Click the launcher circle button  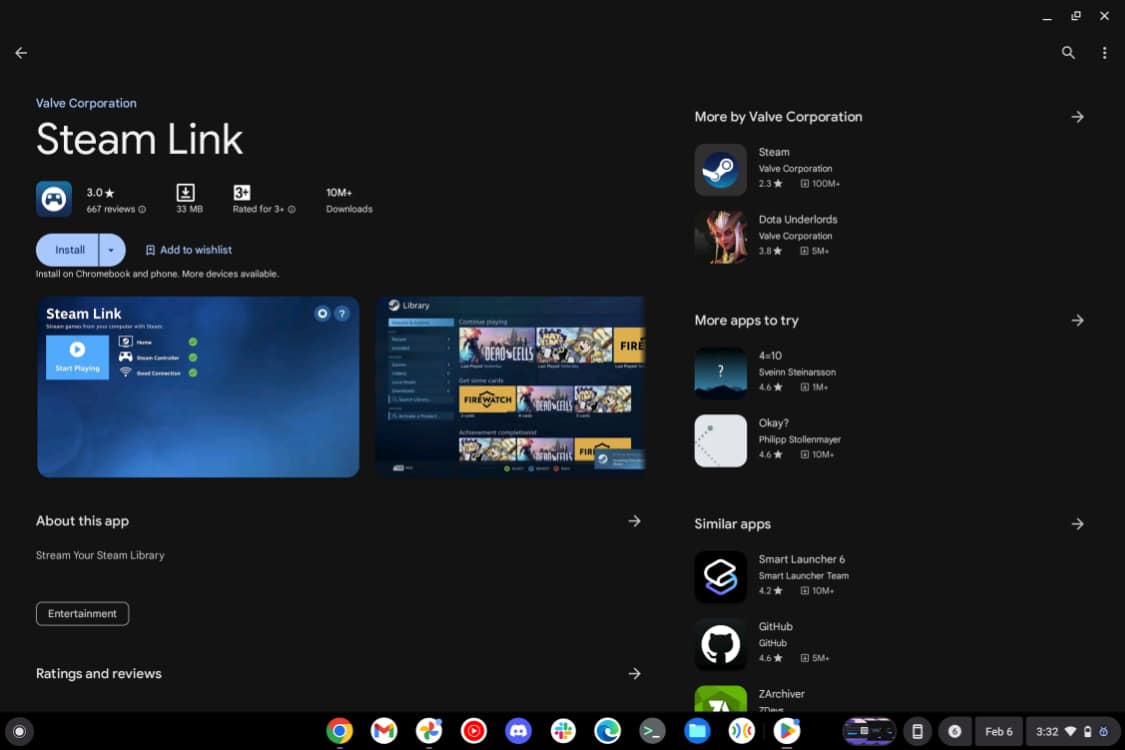(x=19, y=731)
